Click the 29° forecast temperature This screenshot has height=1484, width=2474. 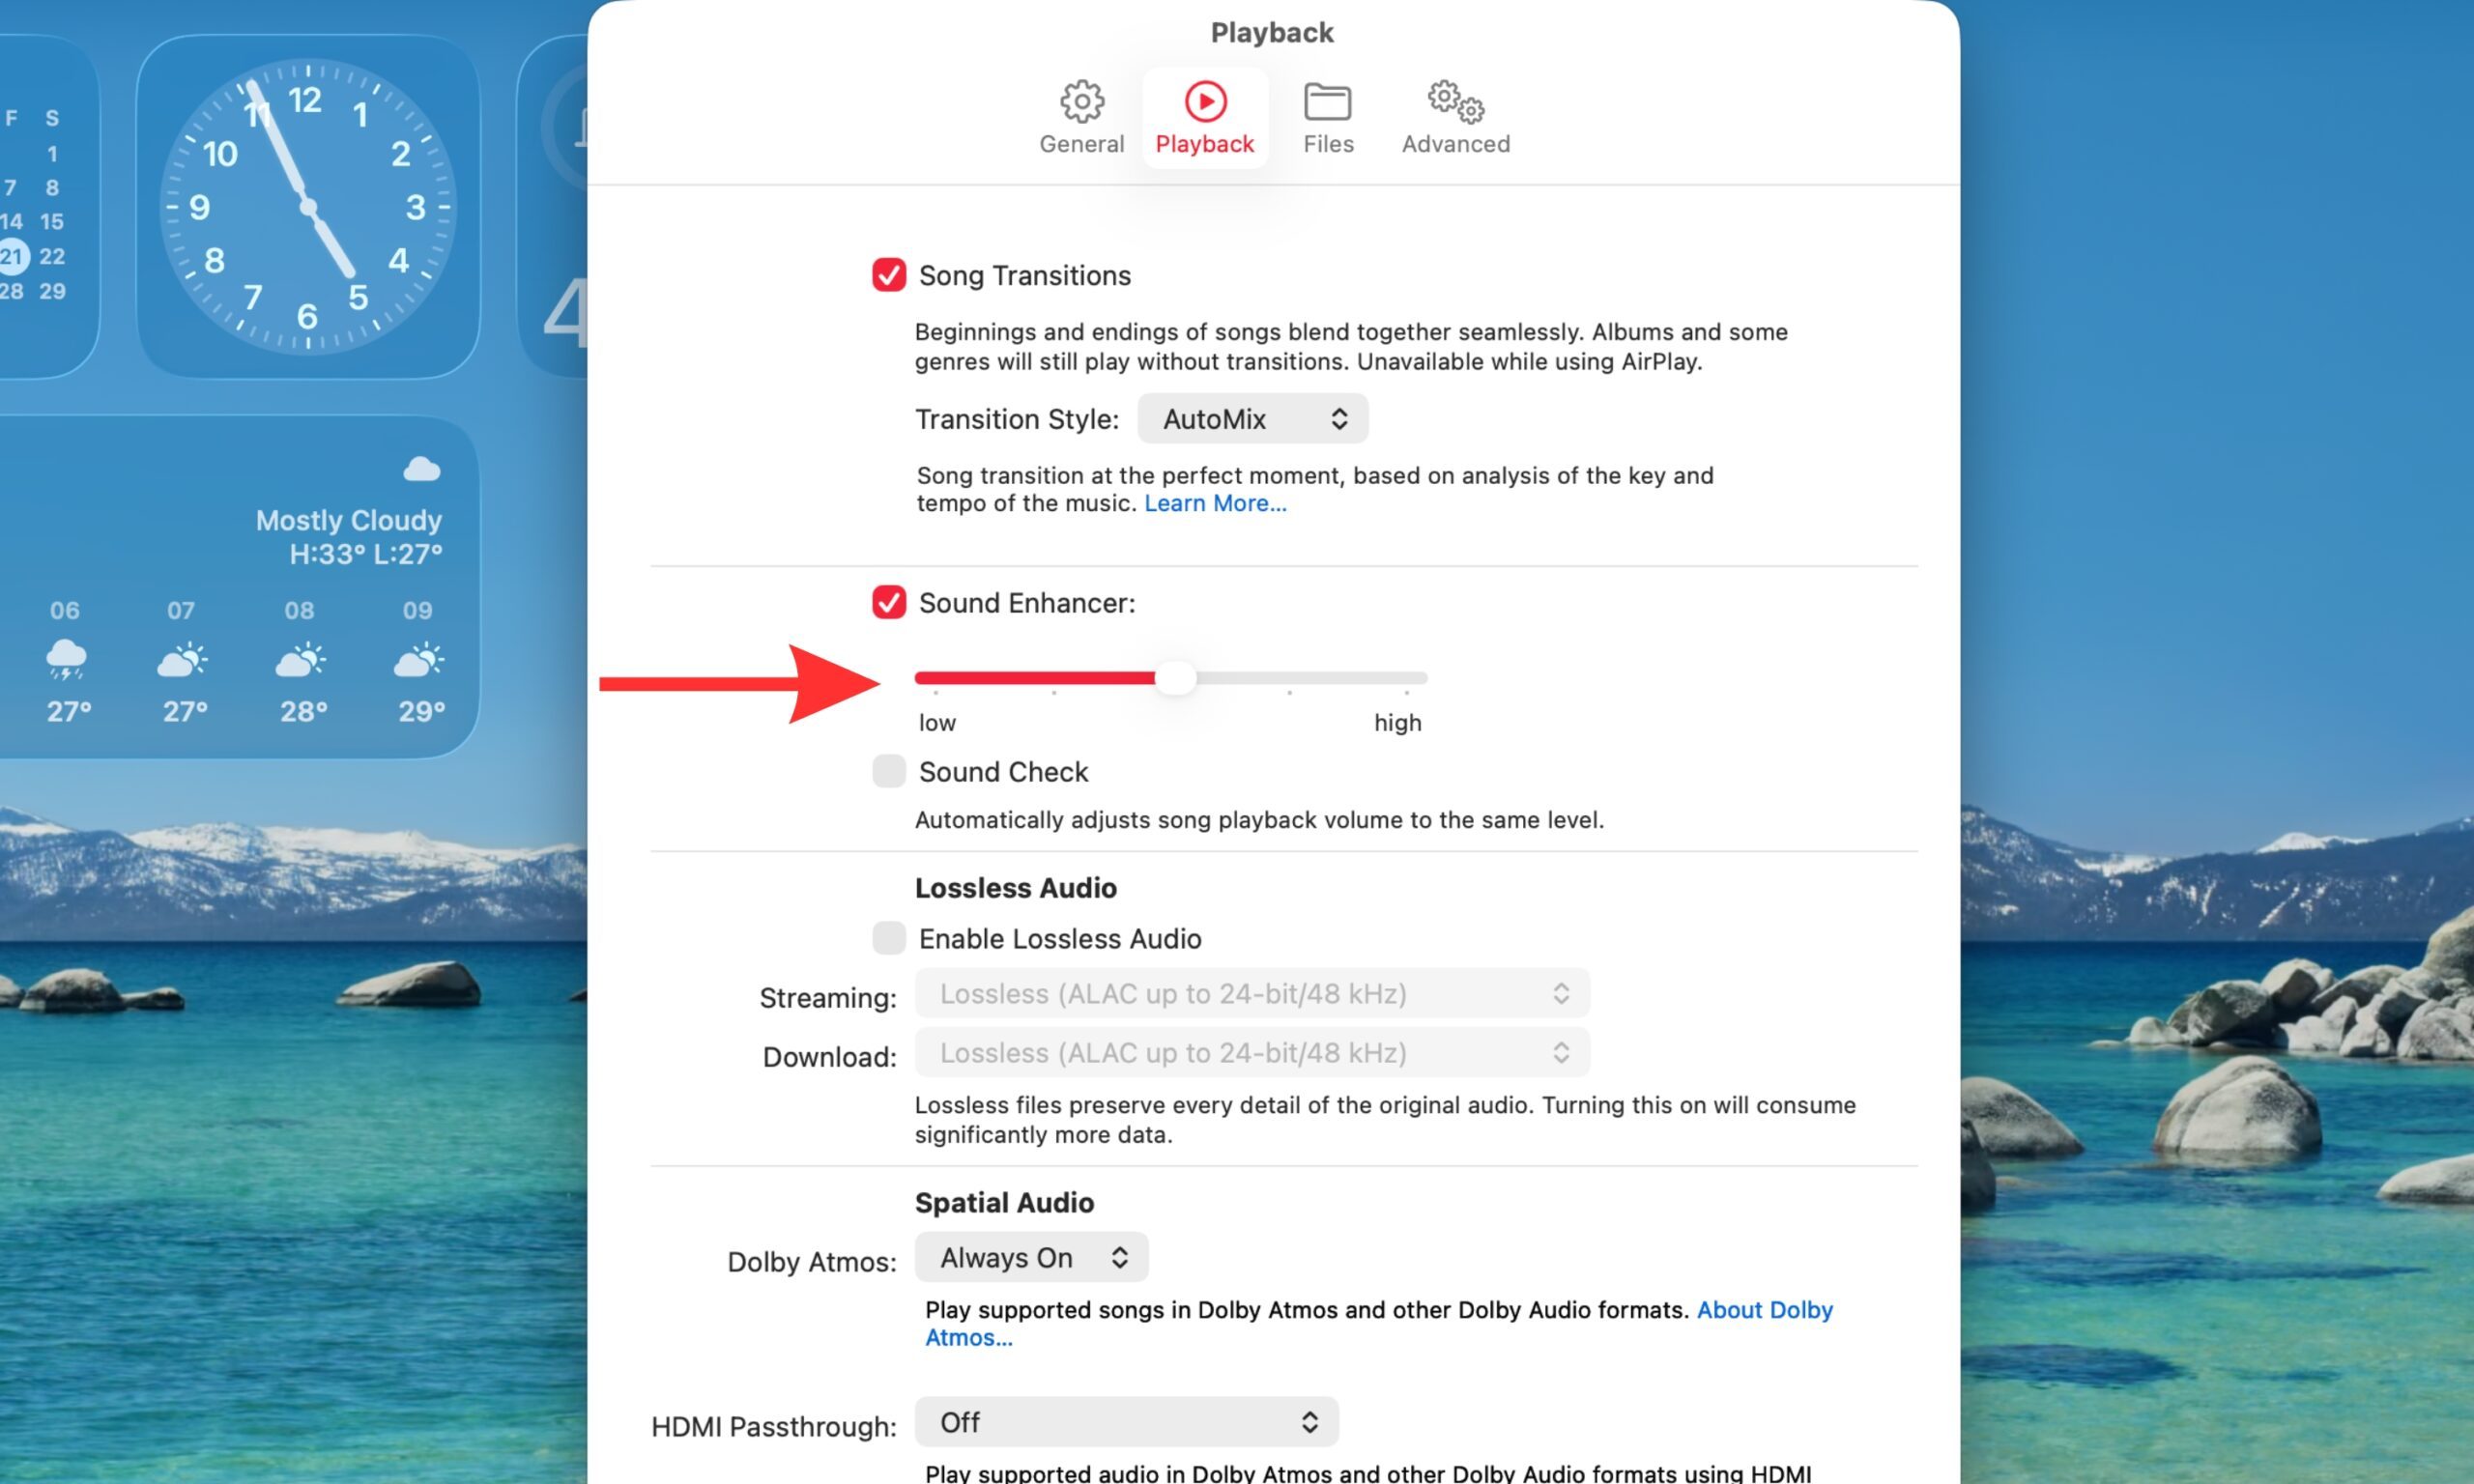[421, 711]
